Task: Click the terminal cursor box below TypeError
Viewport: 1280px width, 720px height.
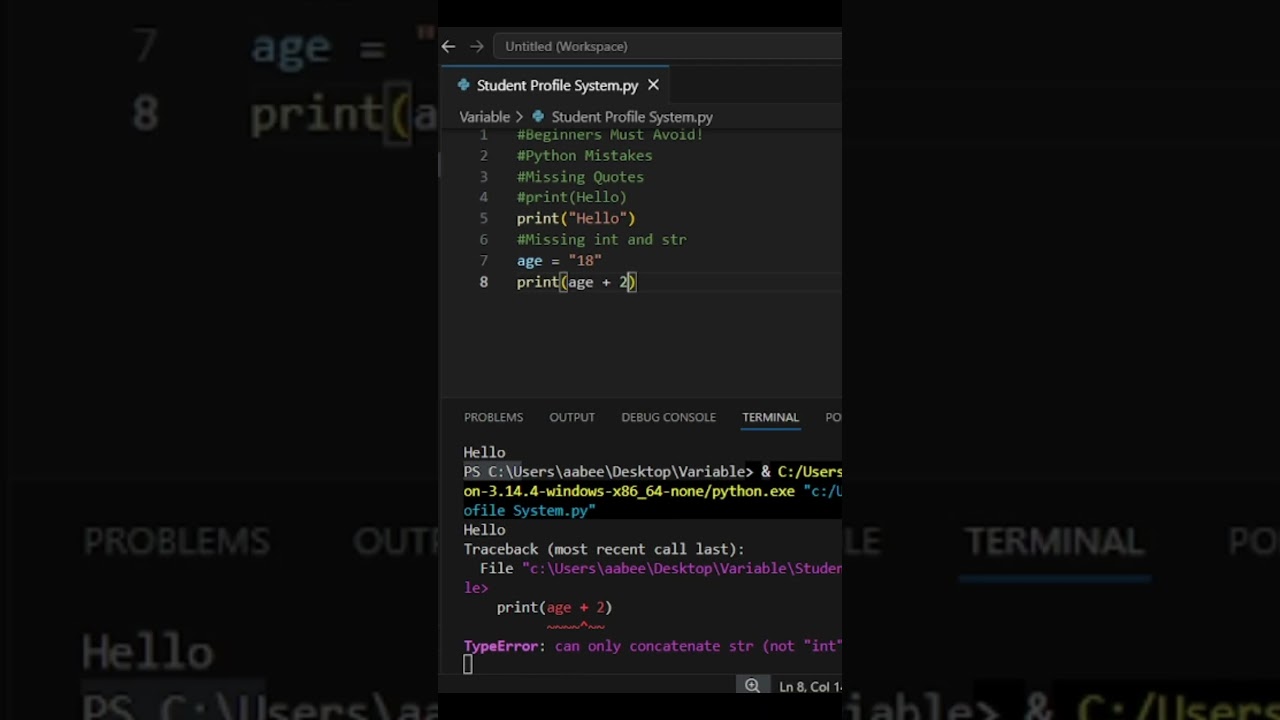Action: pos(468,665)
